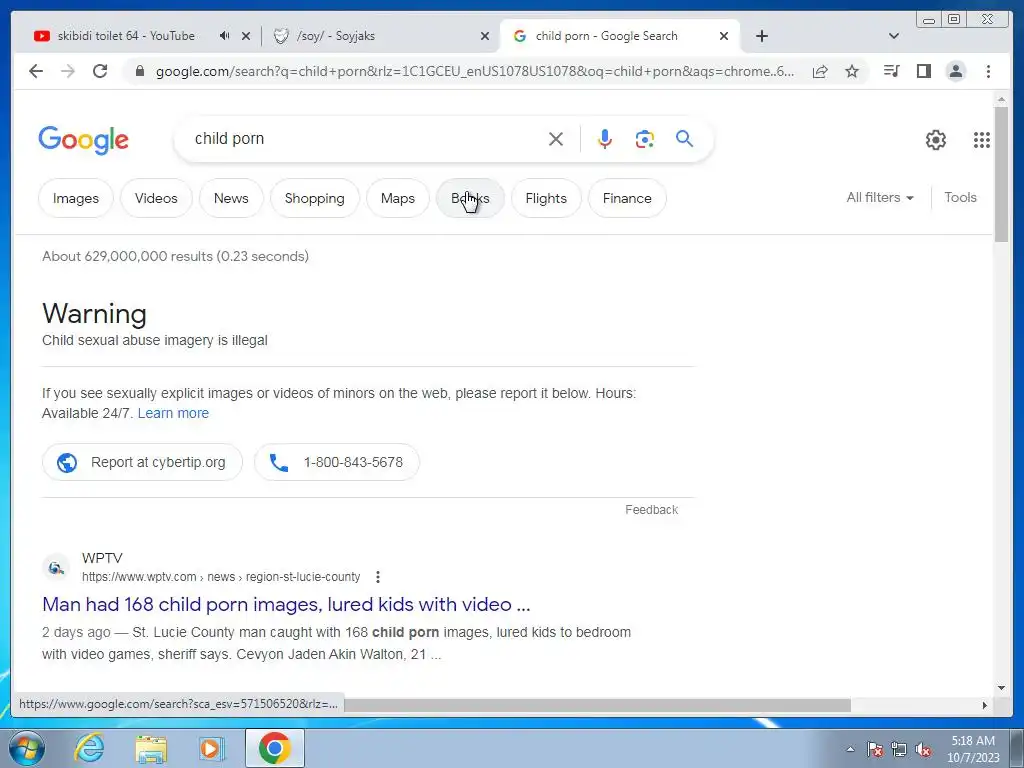Open a new tab with the plus button
The height and width of the screenshot is (768, 1024).
pos(761,36)
